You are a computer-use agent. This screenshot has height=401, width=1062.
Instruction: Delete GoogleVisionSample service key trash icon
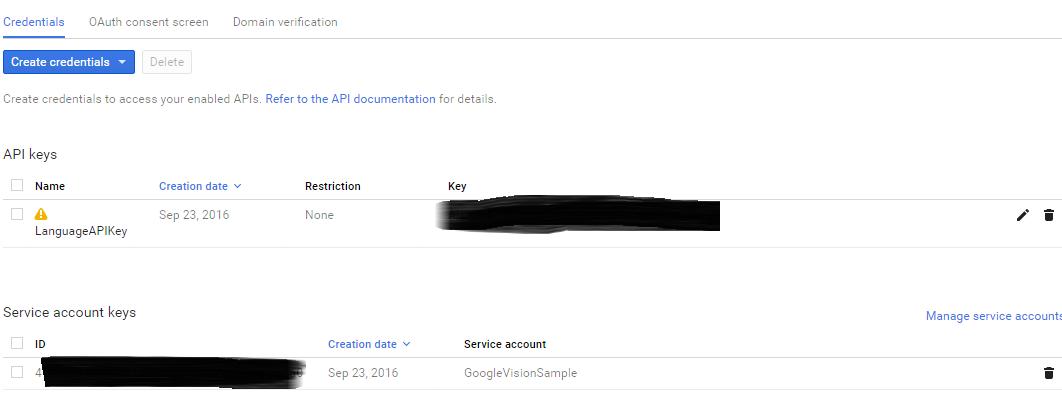coord(1049,373)
